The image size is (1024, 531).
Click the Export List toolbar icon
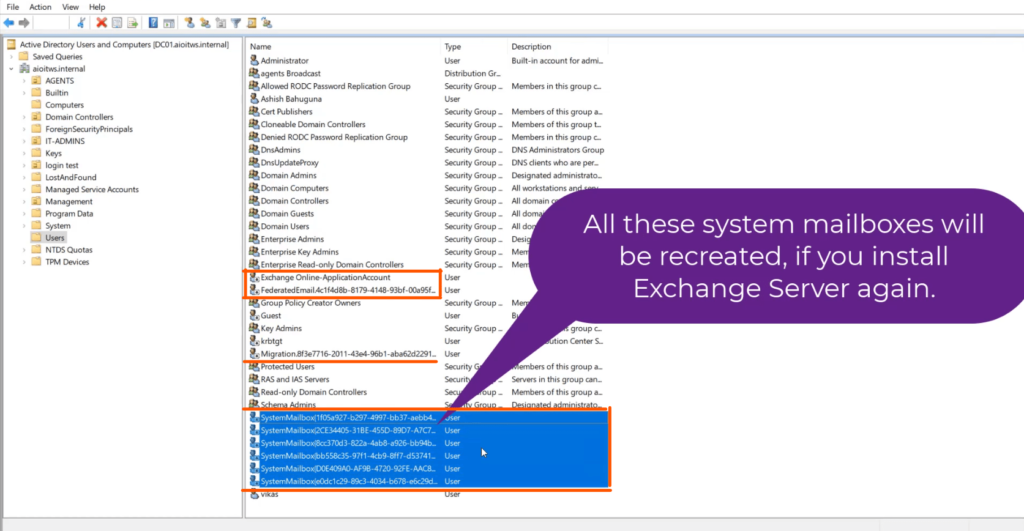[133, 23]
